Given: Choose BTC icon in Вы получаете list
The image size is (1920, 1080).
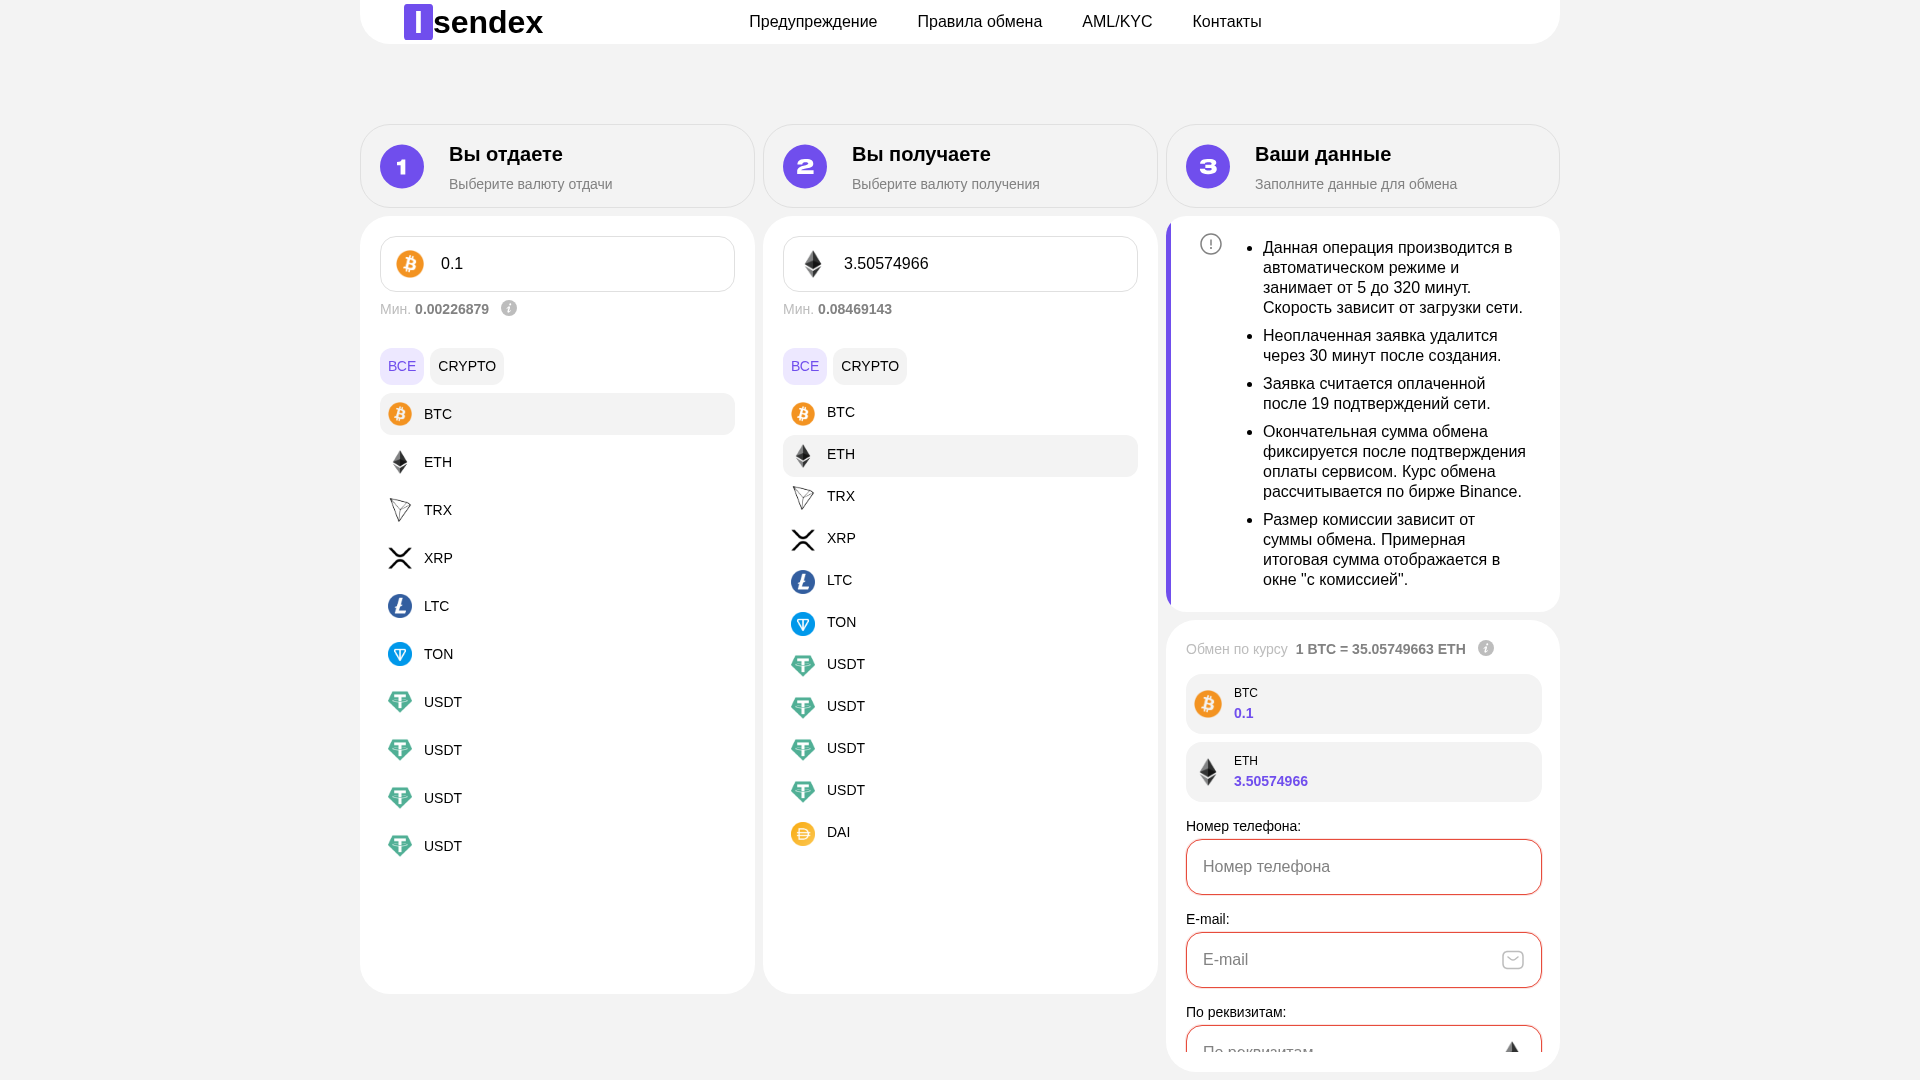Looking at the screenshot, I should click(803, 414).
